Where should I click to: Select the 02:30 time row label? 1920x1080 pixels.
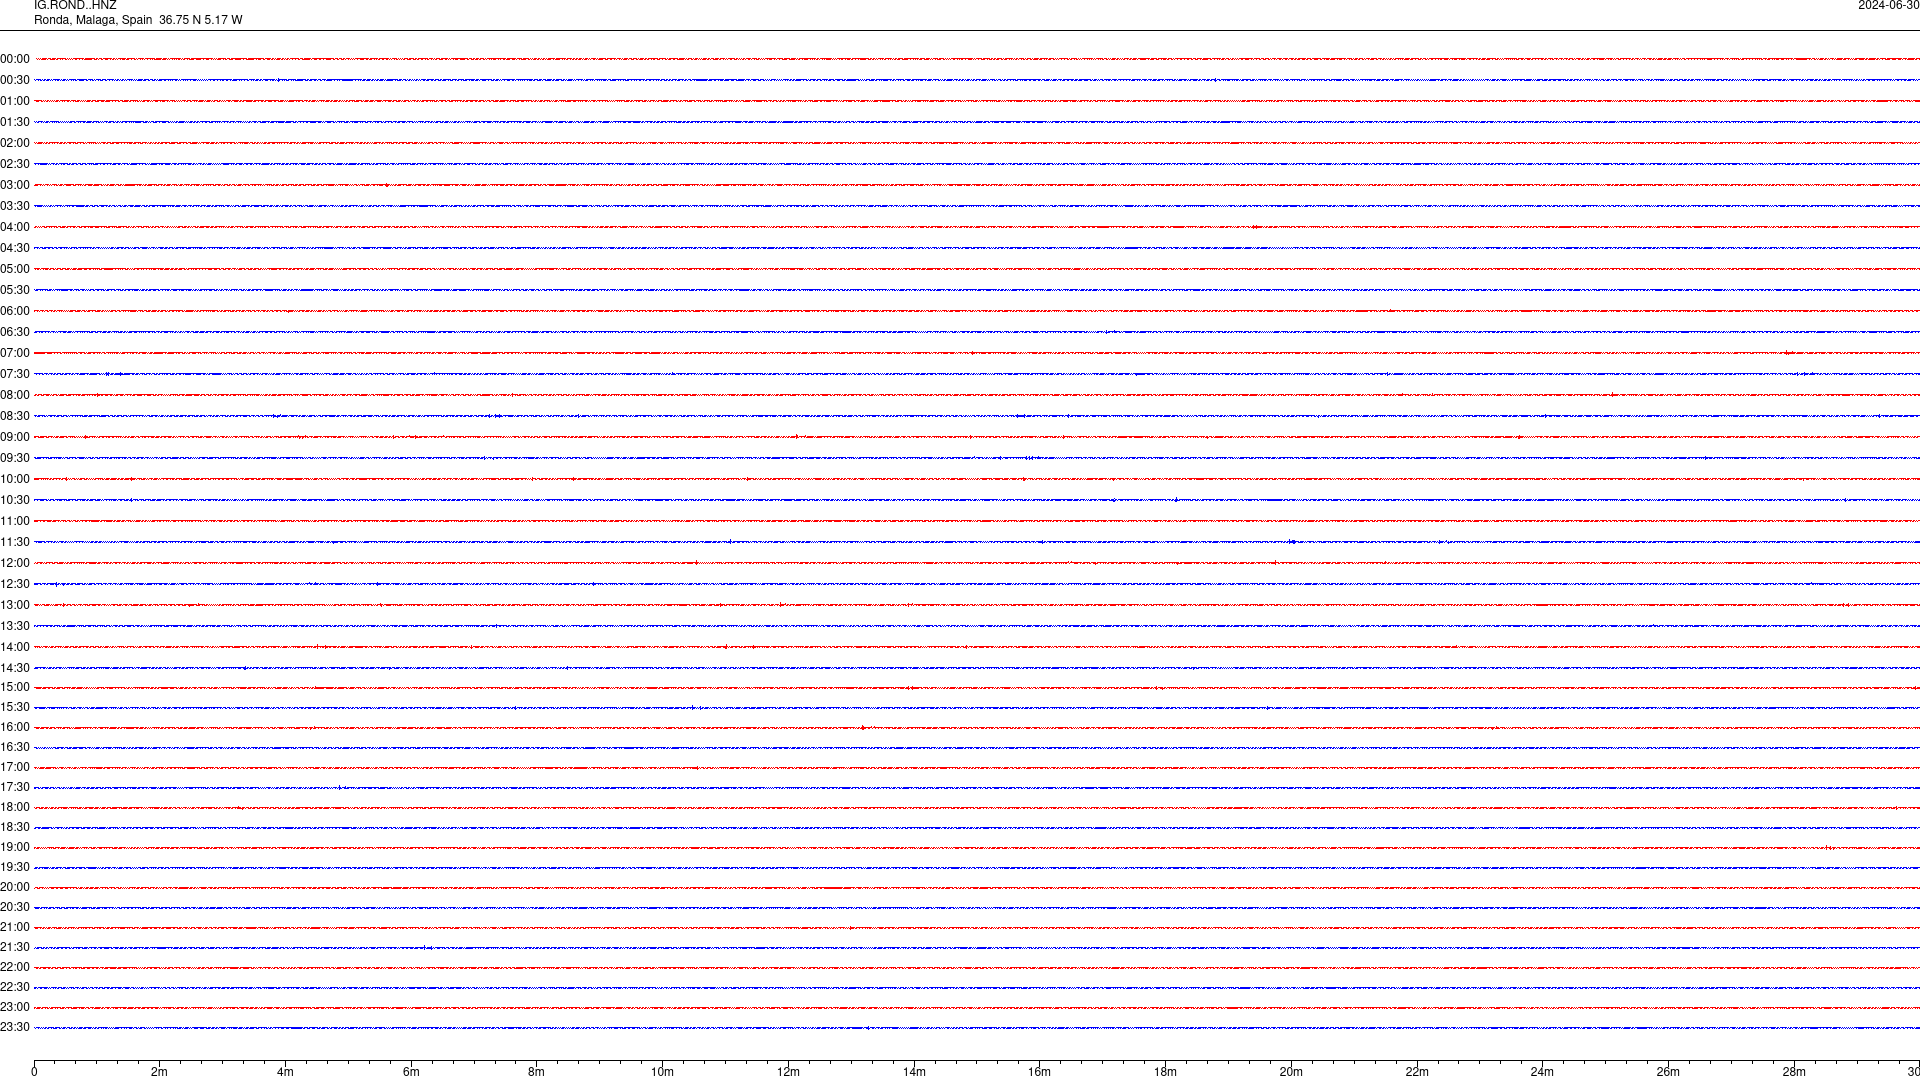click(15, 164)
